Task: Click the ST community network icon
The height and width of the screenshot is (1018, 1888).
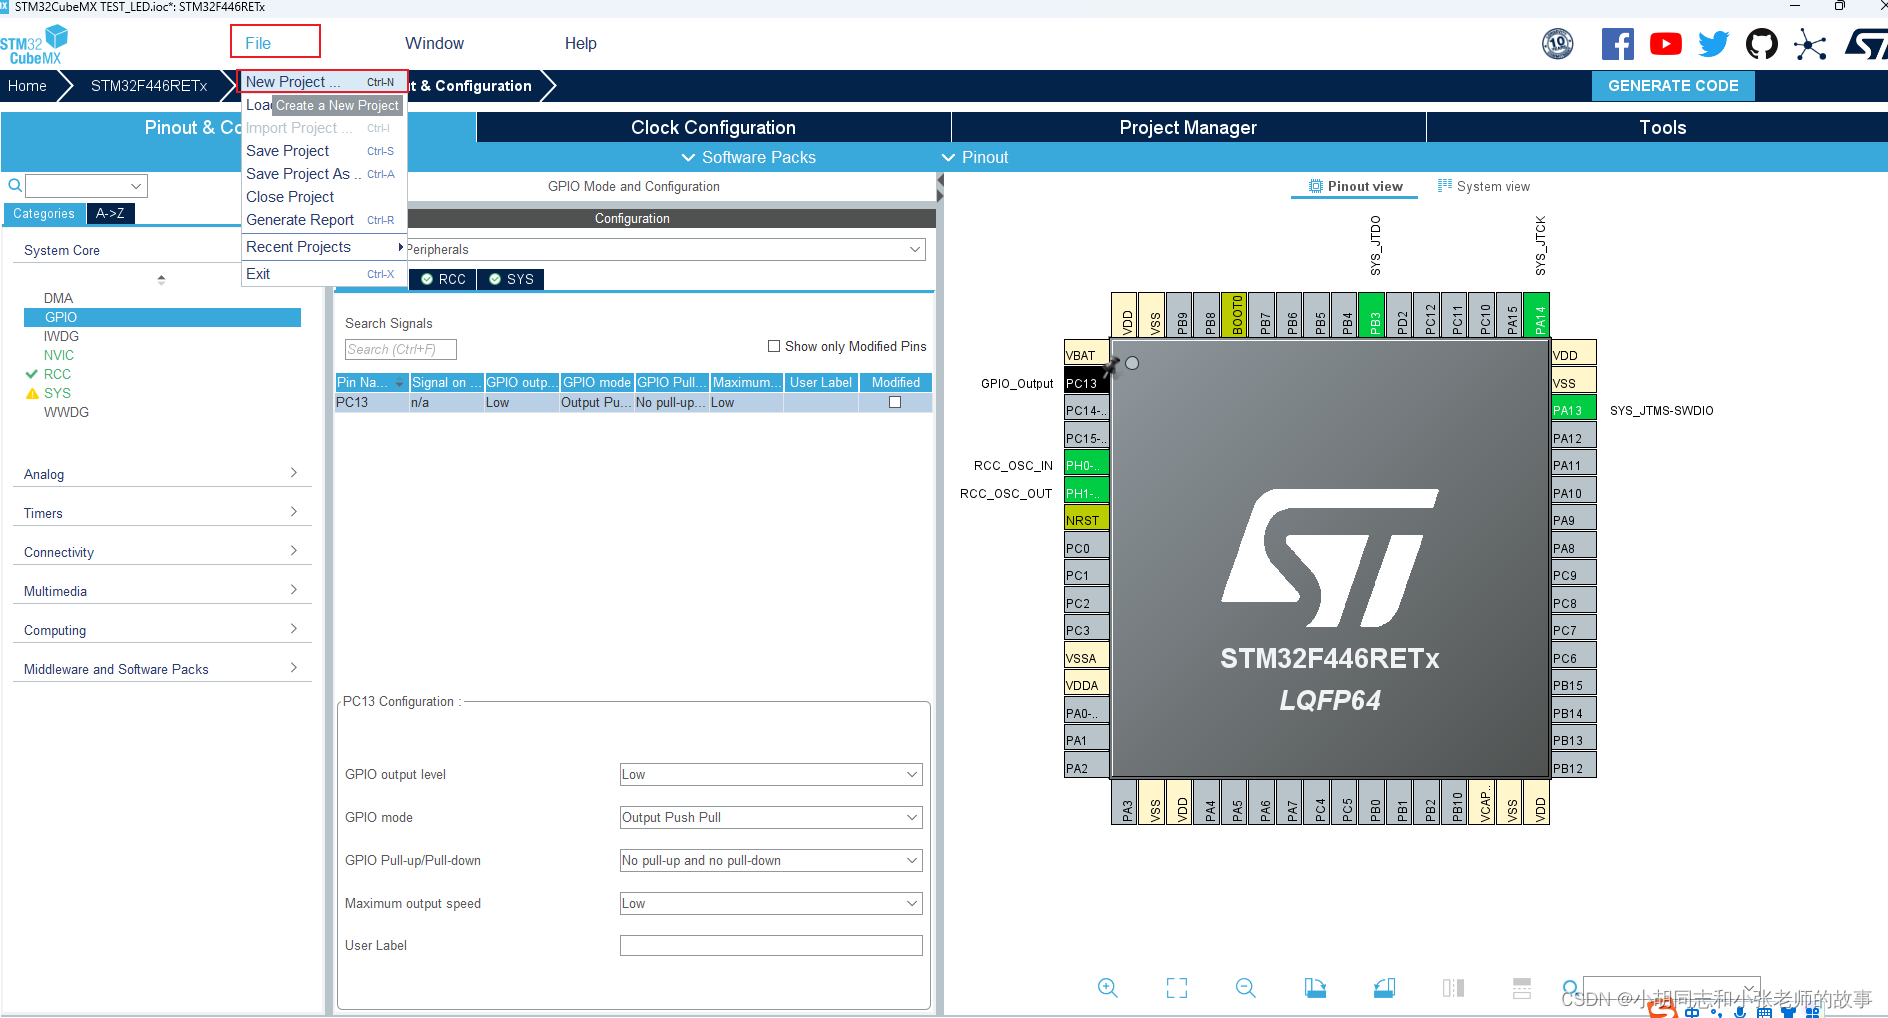Action: click(1810, 44)
